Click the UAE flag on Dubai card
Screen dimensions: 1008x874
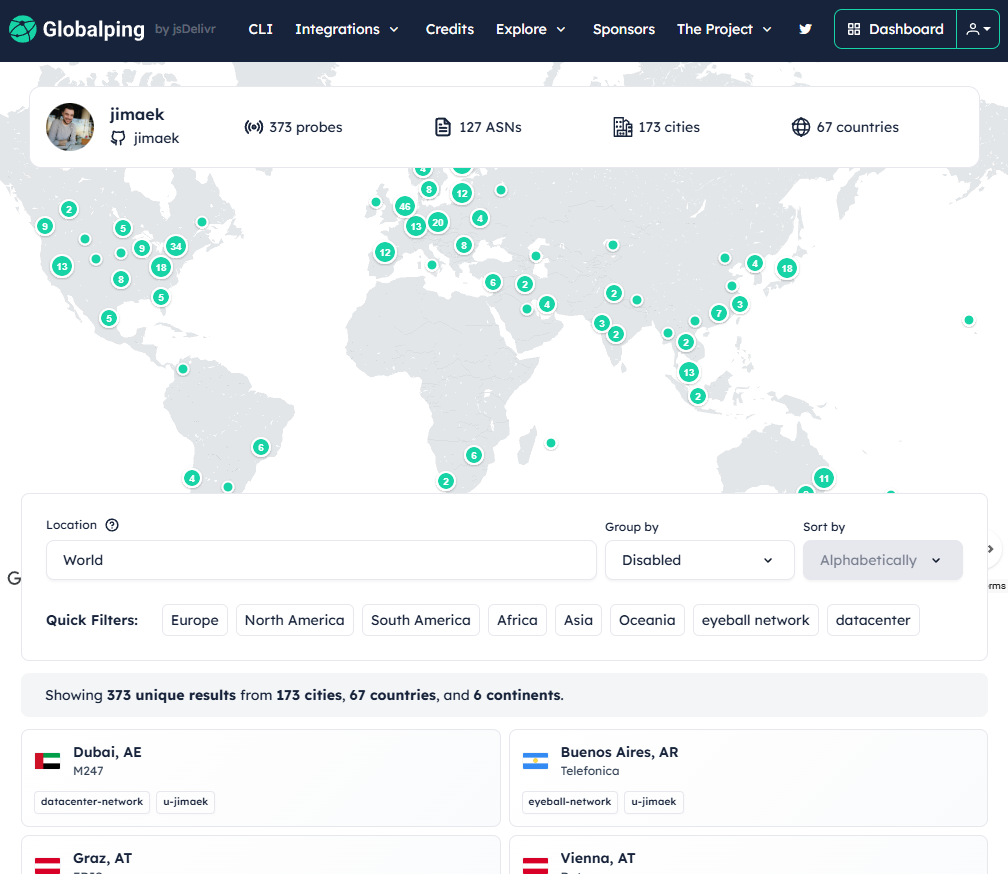[48, 761]
